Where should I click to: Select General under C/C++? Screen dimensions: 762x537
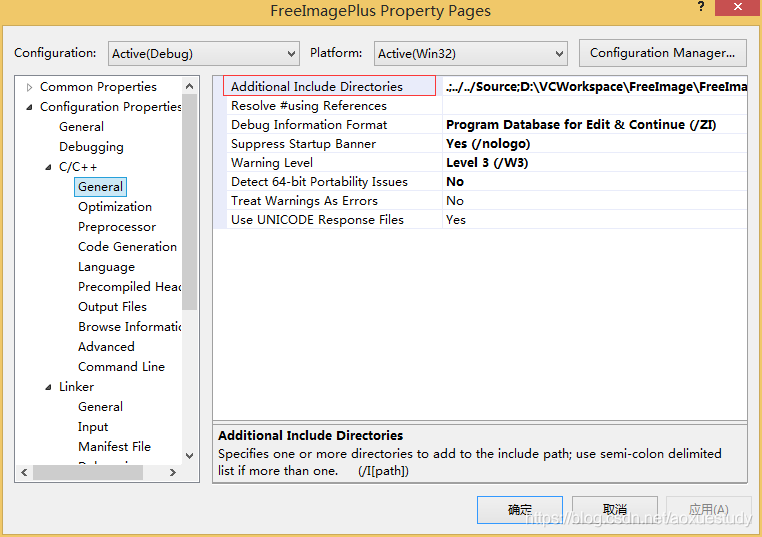pos(100,187)
